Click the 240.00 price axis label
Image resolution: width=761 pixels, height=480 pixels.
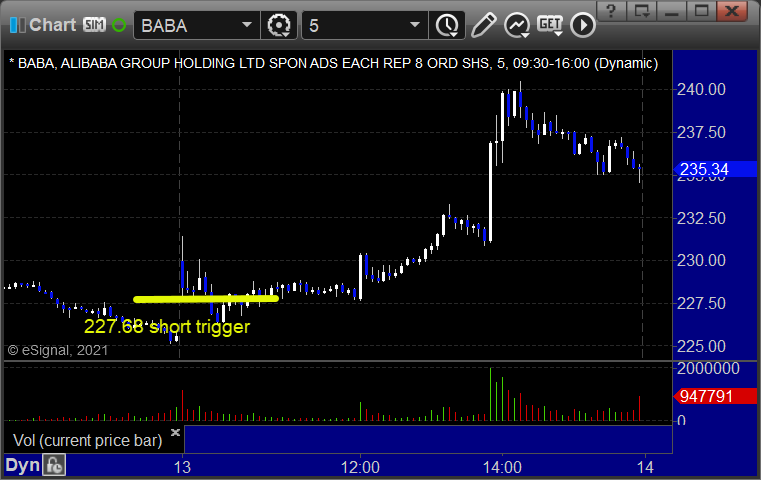(701, 89)
